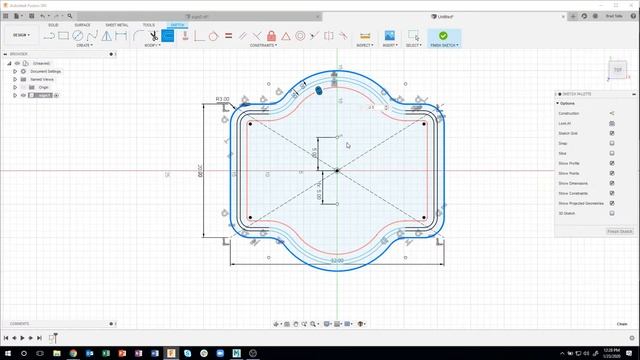This screenshot has height=360, width=640.
Task: Apply the Fix/Unfix lock constraint
Action: [271, 36]
